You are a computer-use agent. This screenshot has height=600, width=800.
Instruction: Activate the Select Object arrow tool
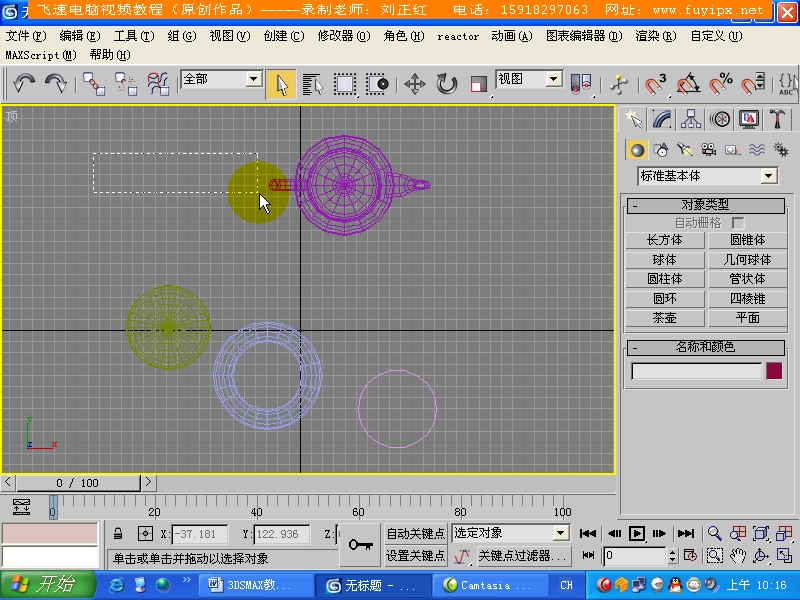pyautogui.click(x=281, y=84)
